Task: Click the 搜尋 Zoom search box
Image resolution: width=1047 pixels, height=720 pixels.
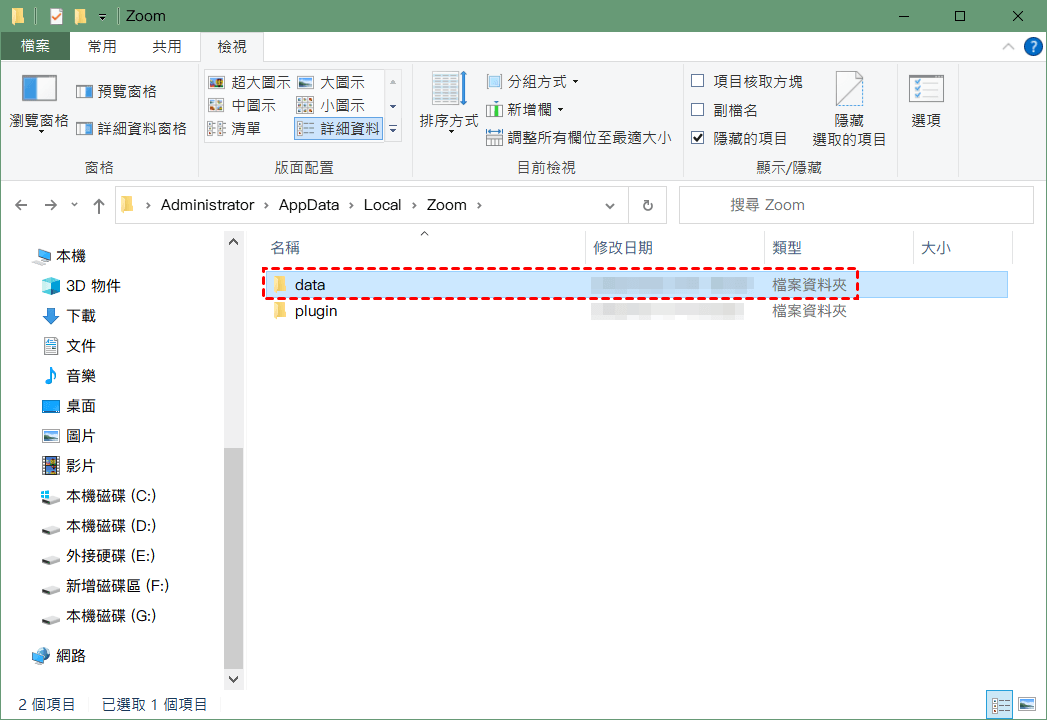Action: tap(856, 205)
